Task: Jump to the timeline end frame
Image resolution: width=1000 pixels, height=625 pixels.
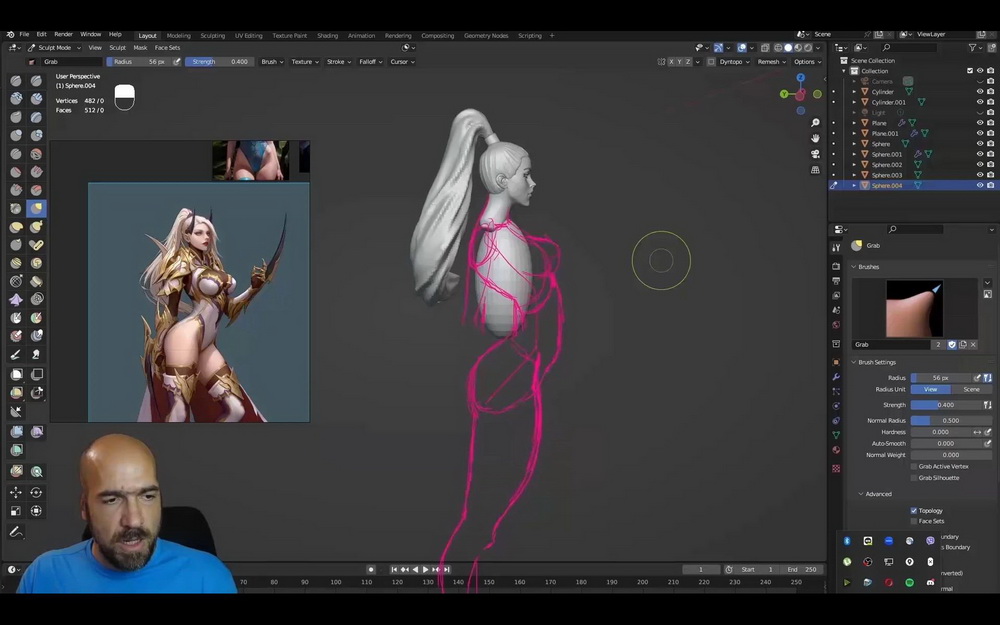Action: (446, 570)
